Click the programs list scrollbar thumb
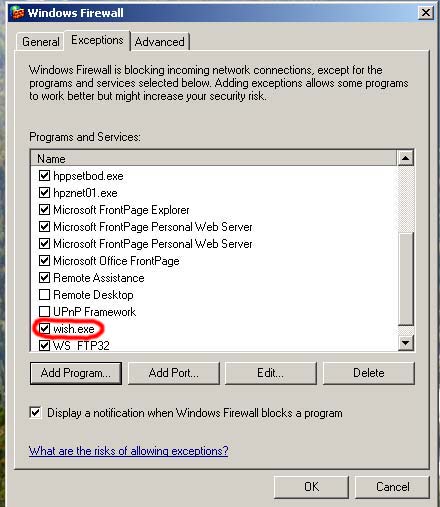440x507 pixels. (x=406, y=279)
